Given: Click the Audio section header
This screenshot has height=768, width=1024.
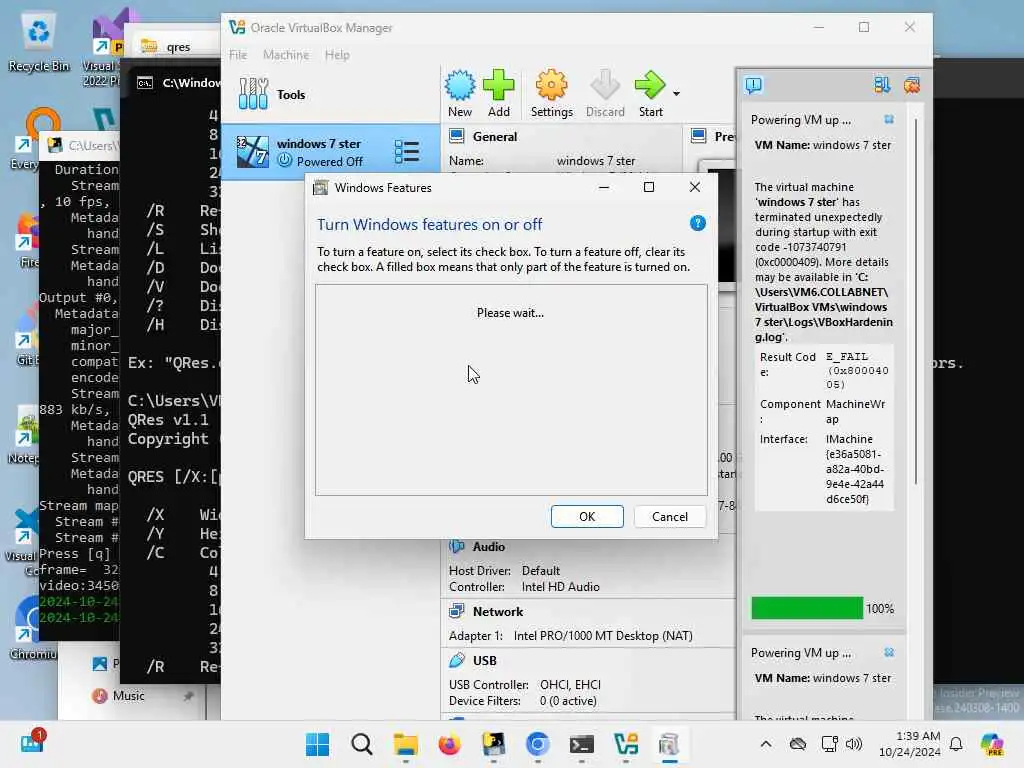Looking at the screenshot, I should pos(488,547).
